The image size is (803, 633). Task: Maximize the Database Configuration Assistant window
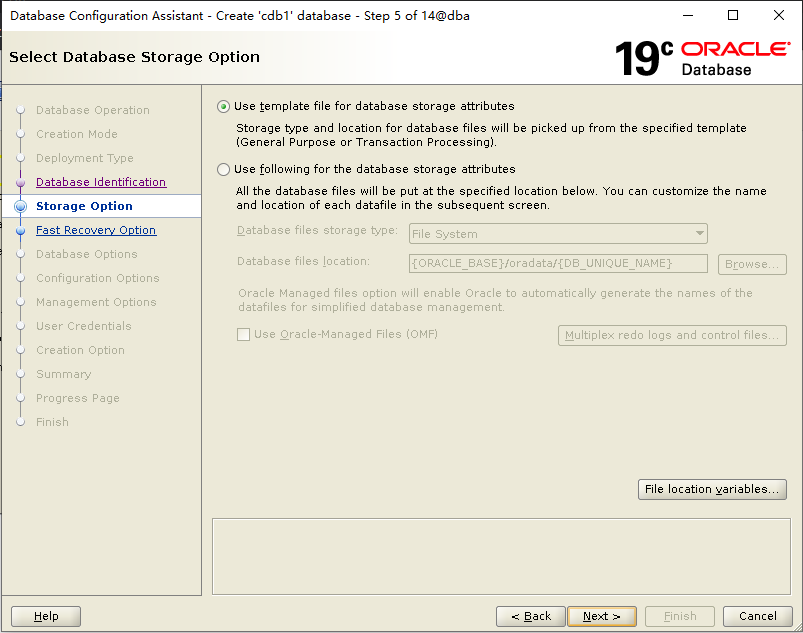pos(733,15)
